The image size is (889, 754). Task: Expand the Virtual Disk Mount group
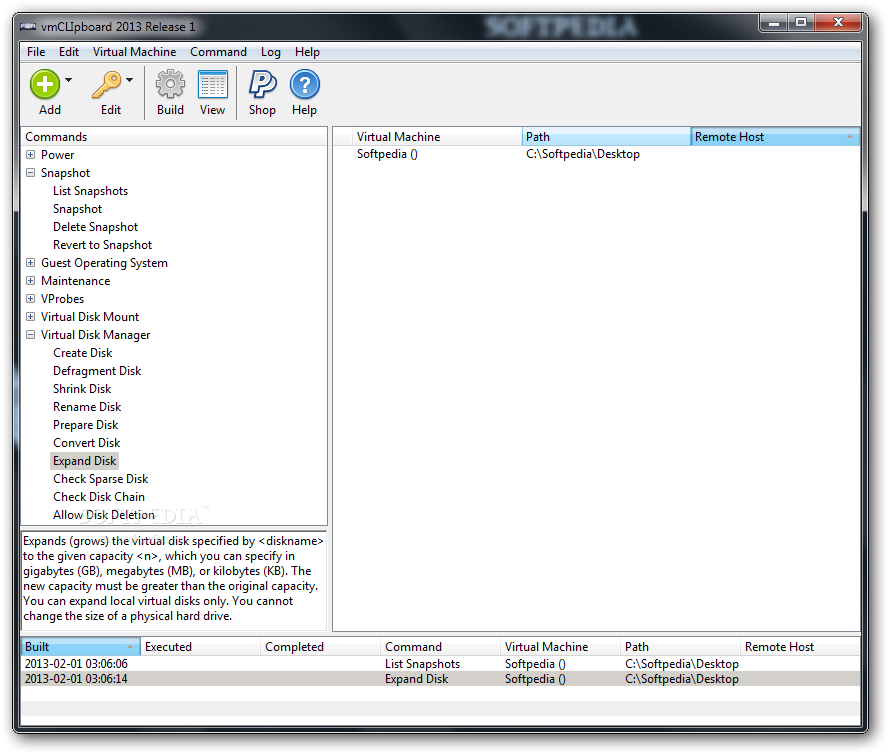(x=31, y=317)
